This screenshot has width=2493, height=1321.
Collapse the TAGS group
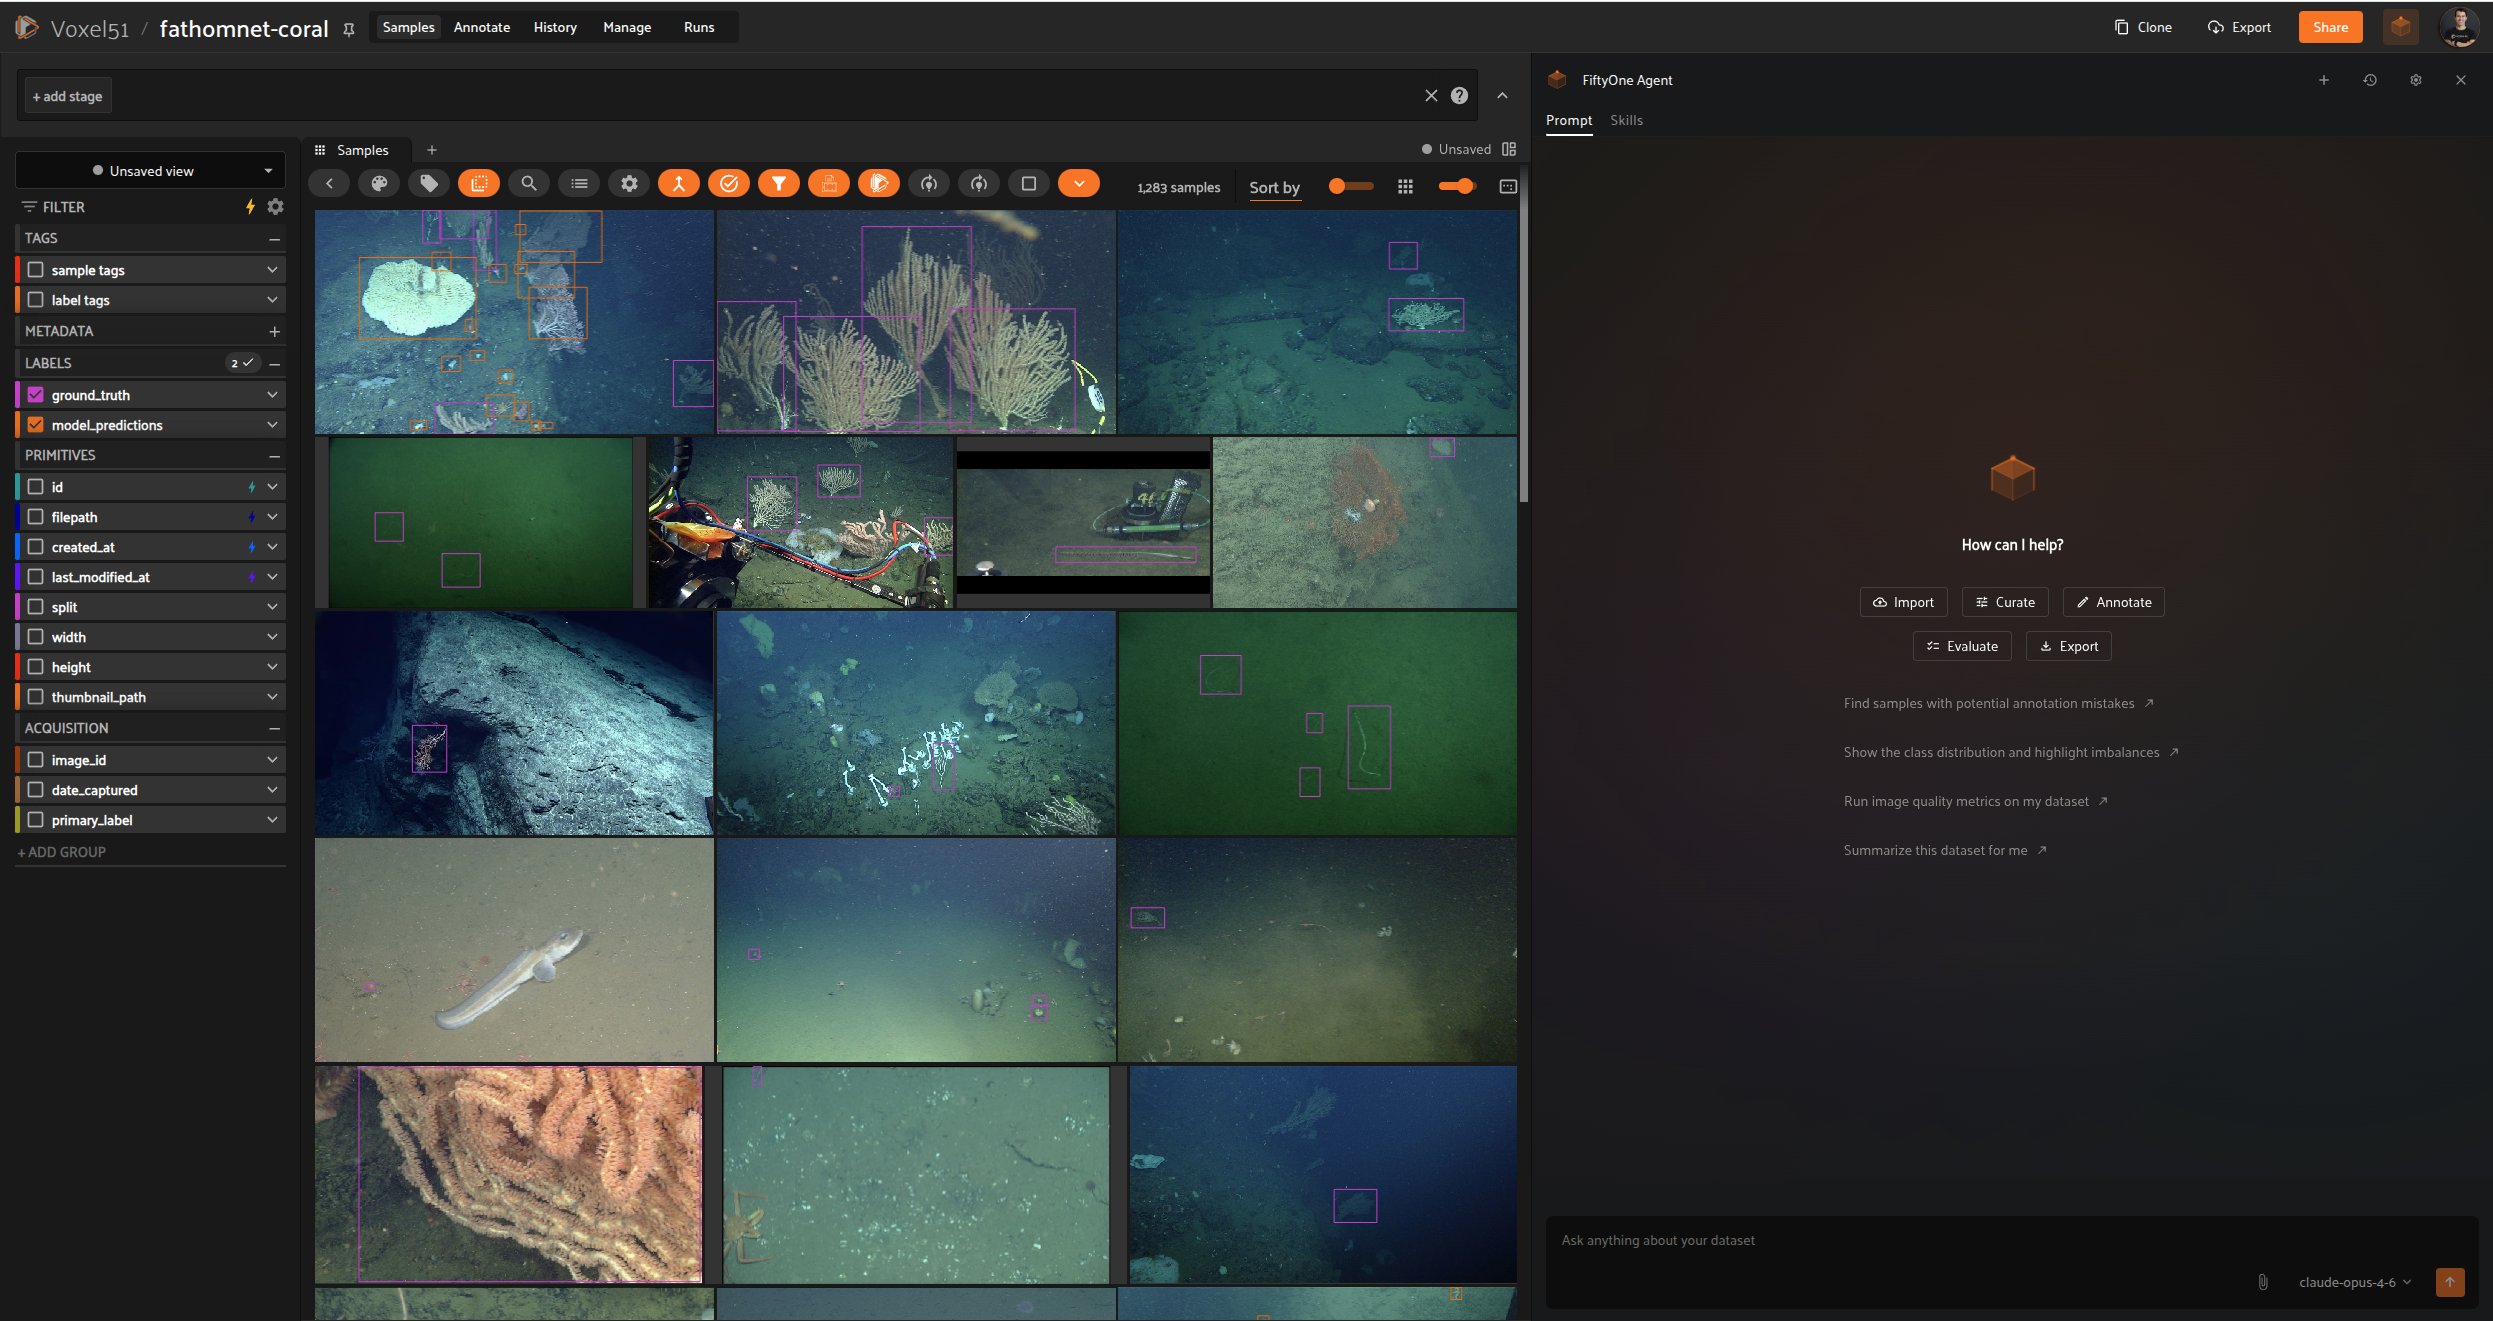pyautogui.click(x=274, y=239)
